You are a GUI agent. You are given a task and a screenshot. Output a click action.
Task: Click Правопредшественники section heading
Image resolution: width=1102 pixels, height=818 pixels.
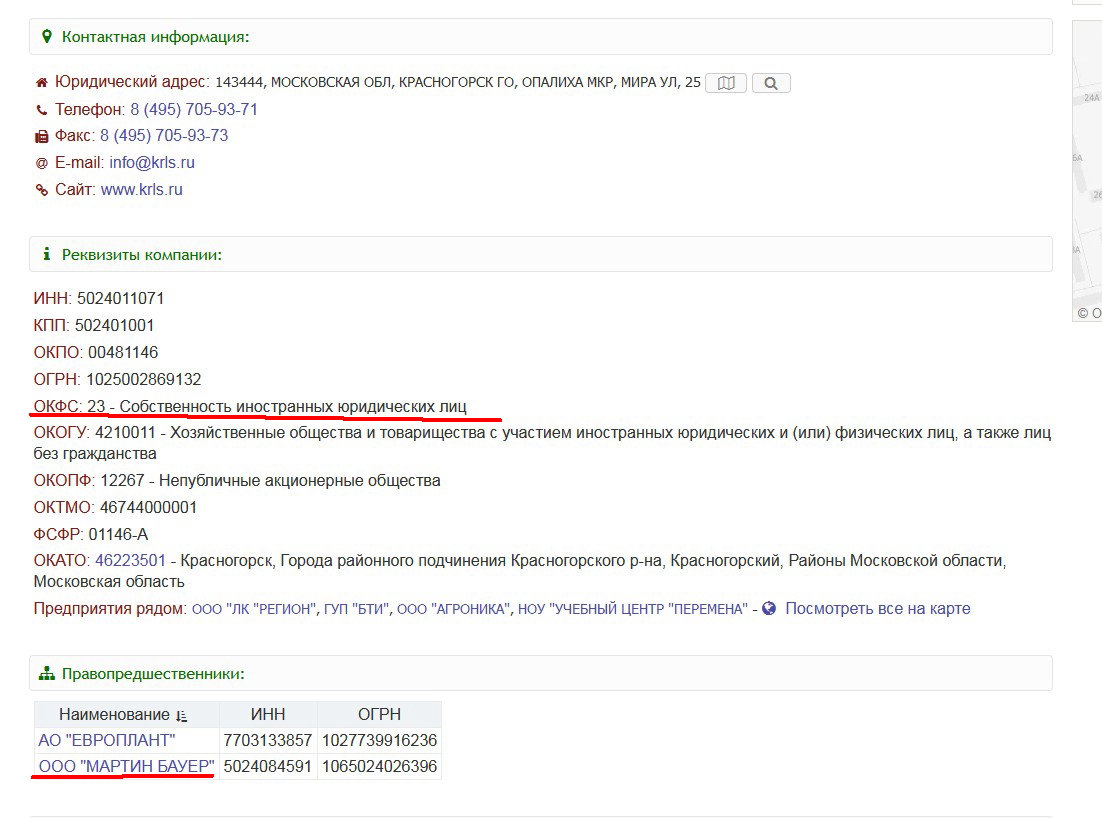click(153, 673)
